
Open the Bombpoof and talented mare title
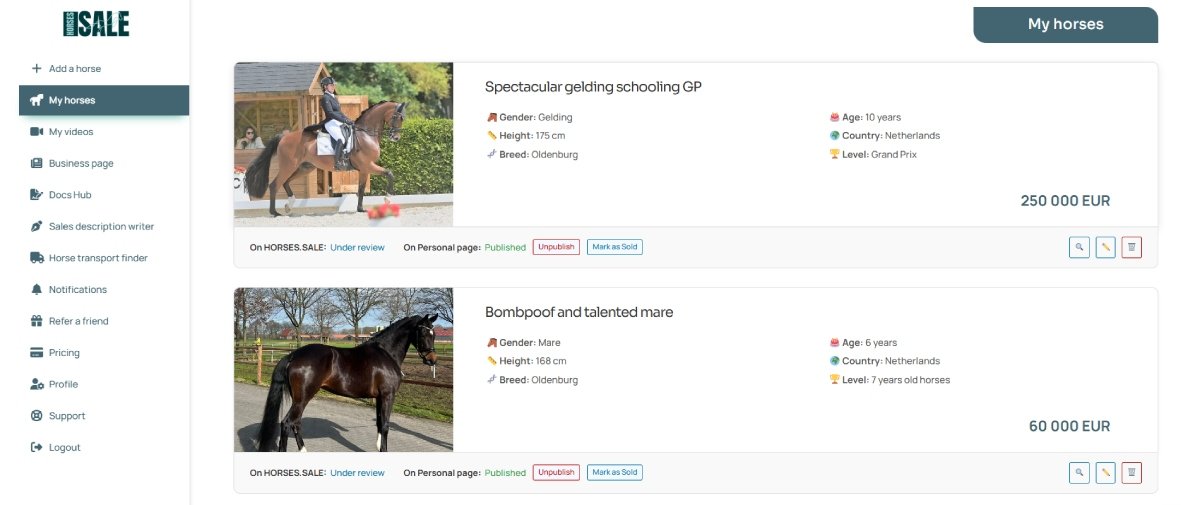[x=579, y=312]
